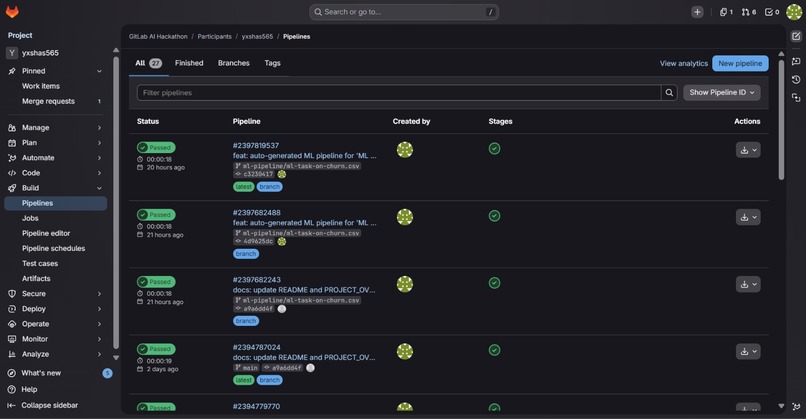
Task: Expand the Manage menu in sidebar
Action: coord(56,127)
